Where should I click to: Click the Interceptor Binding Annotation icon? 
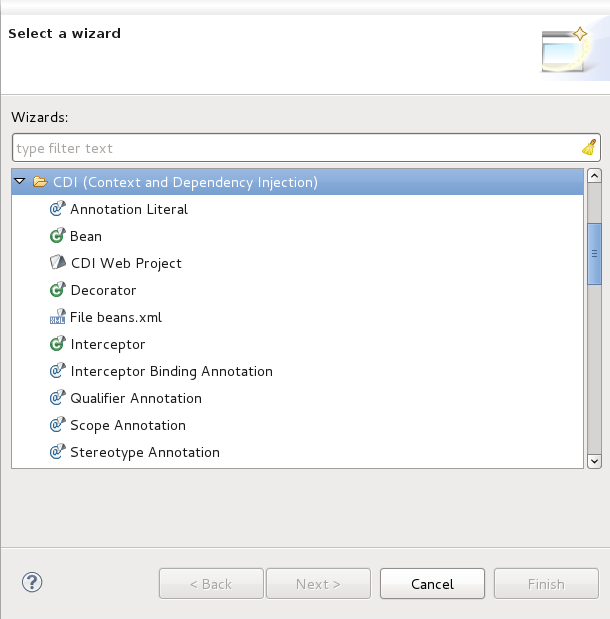click(58, 370)
